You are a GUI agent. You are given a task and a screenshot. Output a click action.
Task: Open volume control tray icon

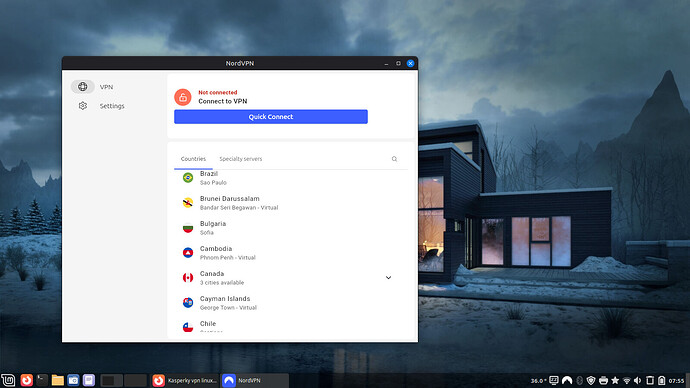coord(638,381)
